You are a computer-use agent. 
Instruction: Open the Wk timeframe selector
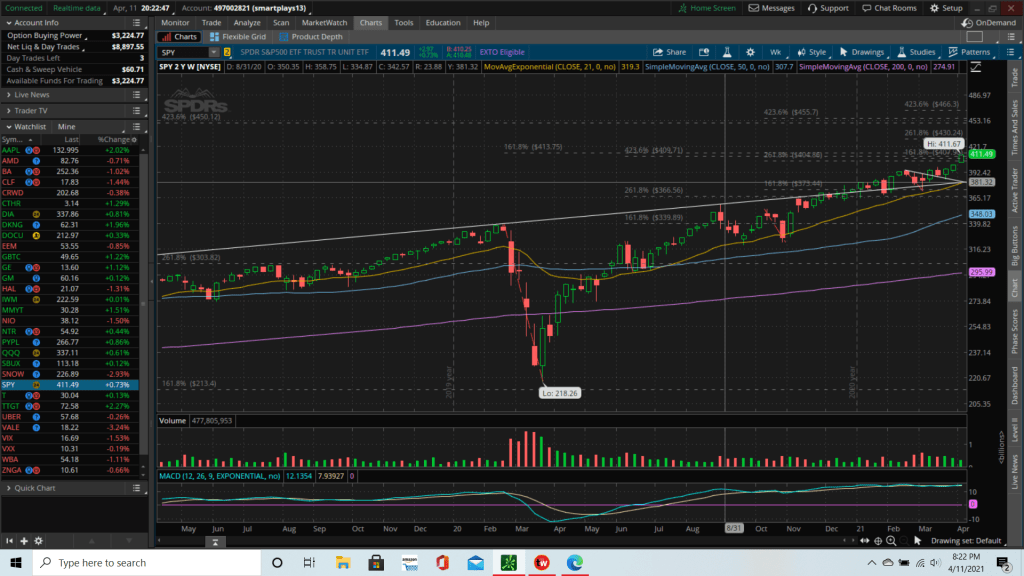click(775, 52)
